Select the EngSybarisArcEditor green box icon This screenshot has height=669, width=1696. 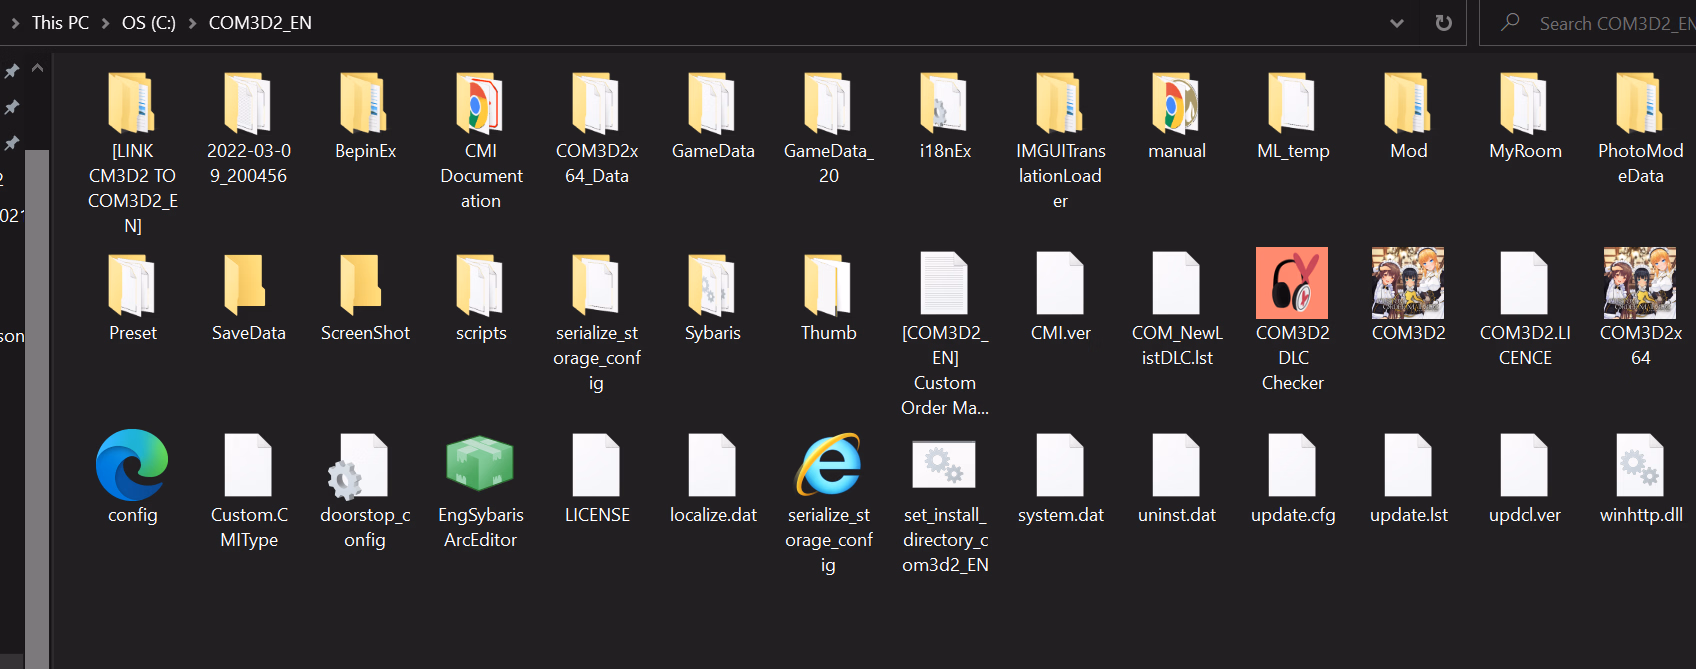click(480, 466)
